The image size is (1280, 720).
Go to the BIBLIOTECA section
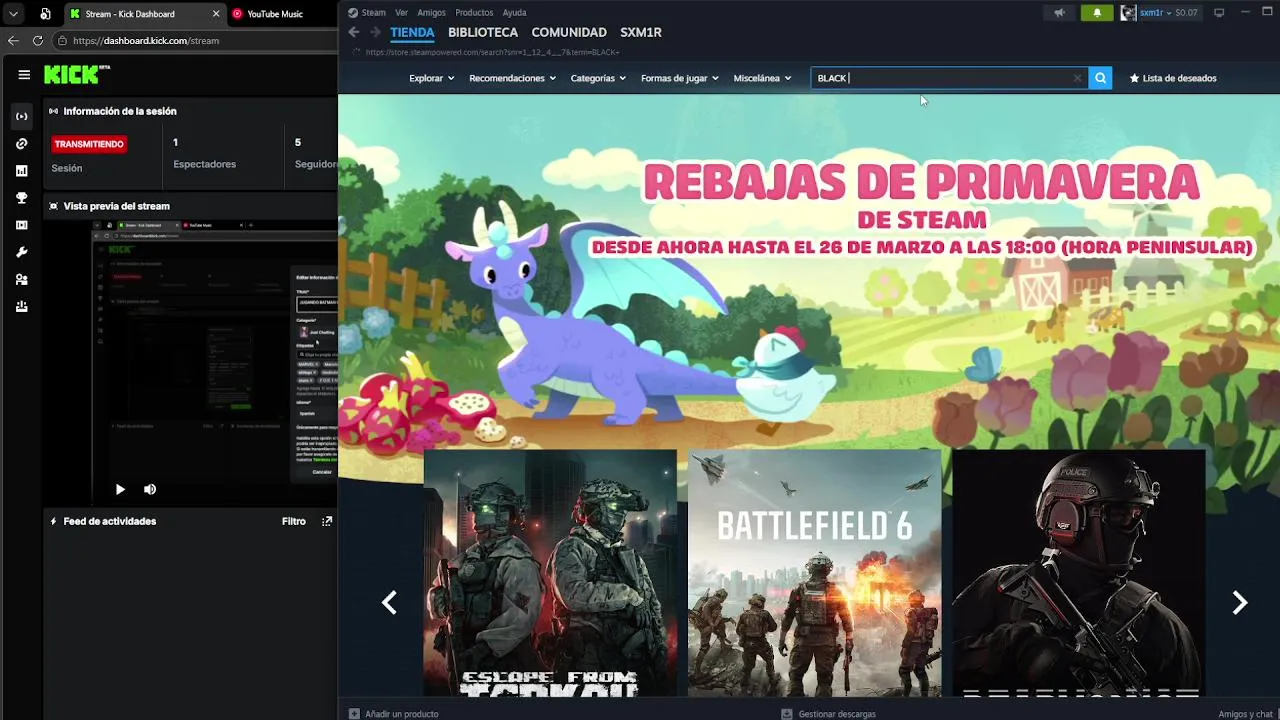(x=483, y=32)
